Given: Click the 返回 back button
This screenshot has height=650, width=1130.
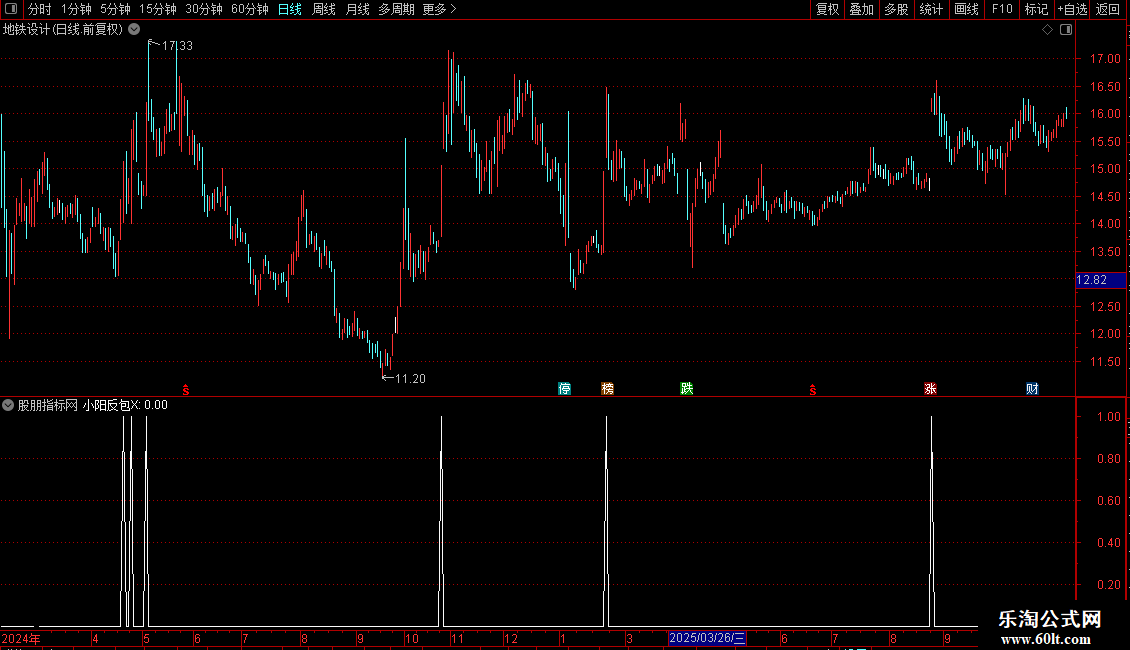Looking at the screenshot, I should coord(1108,9).
